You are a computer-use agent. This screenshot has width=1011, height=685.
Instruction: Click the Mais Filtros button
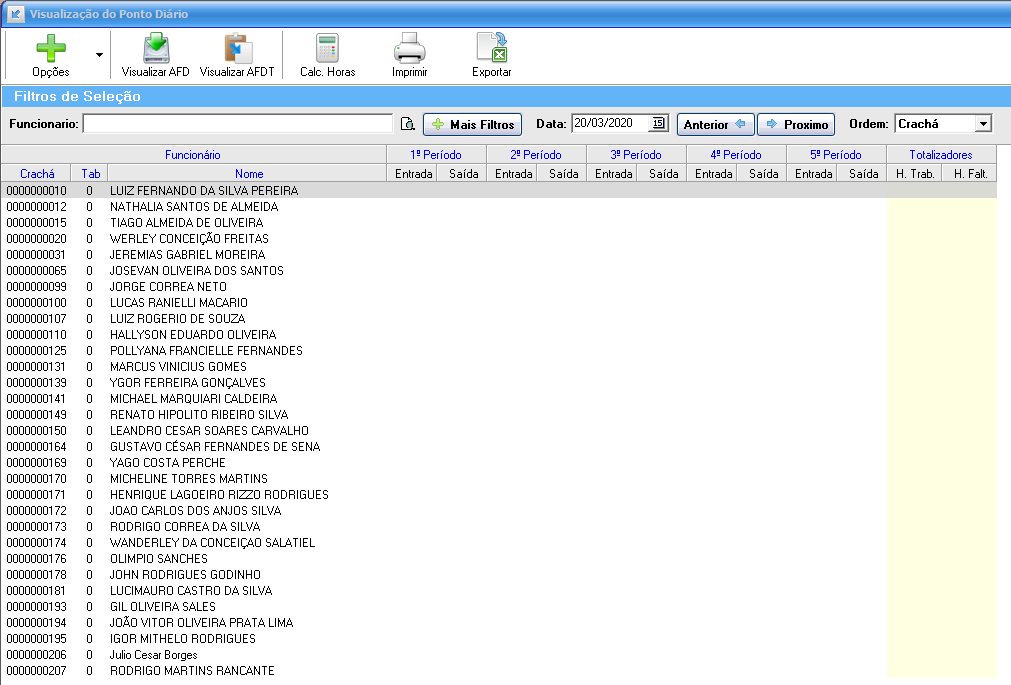coord(472,124)
